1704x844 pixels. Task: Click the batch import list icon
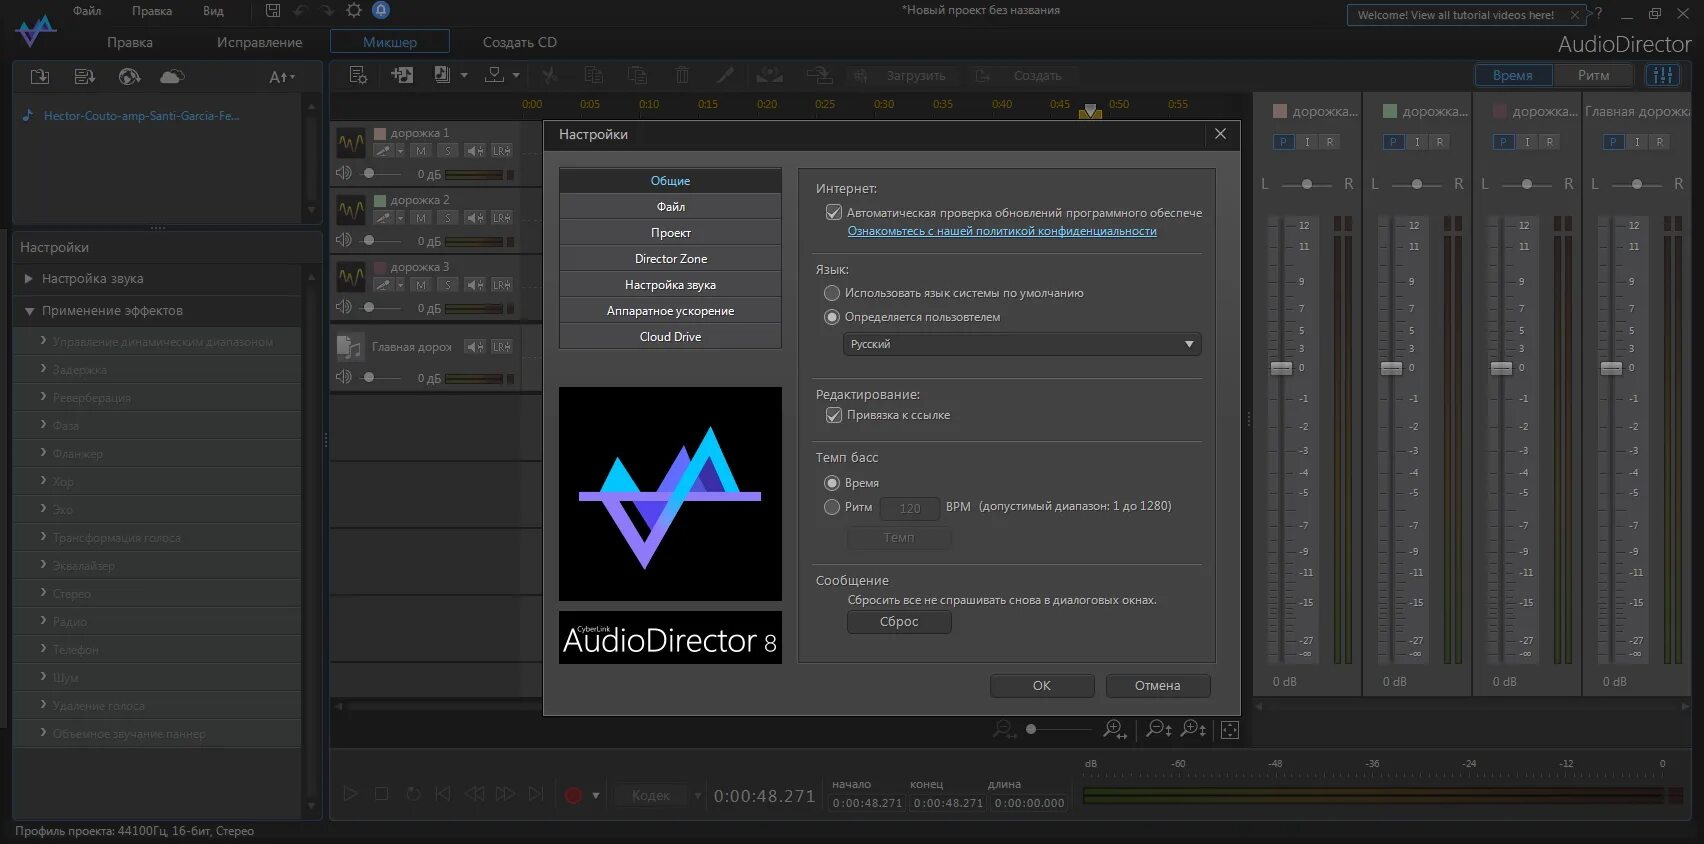(85, 77)
